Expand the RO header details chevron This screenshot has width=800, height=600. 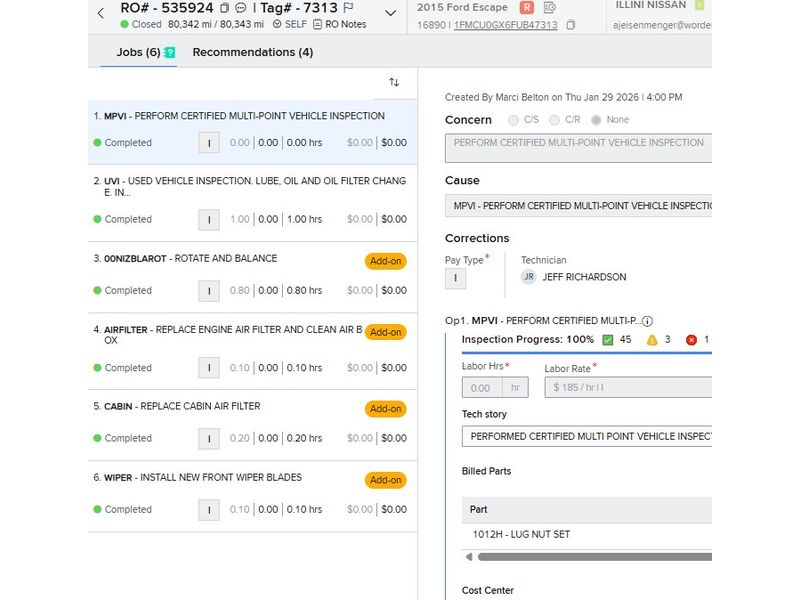[x=391, y=14]
